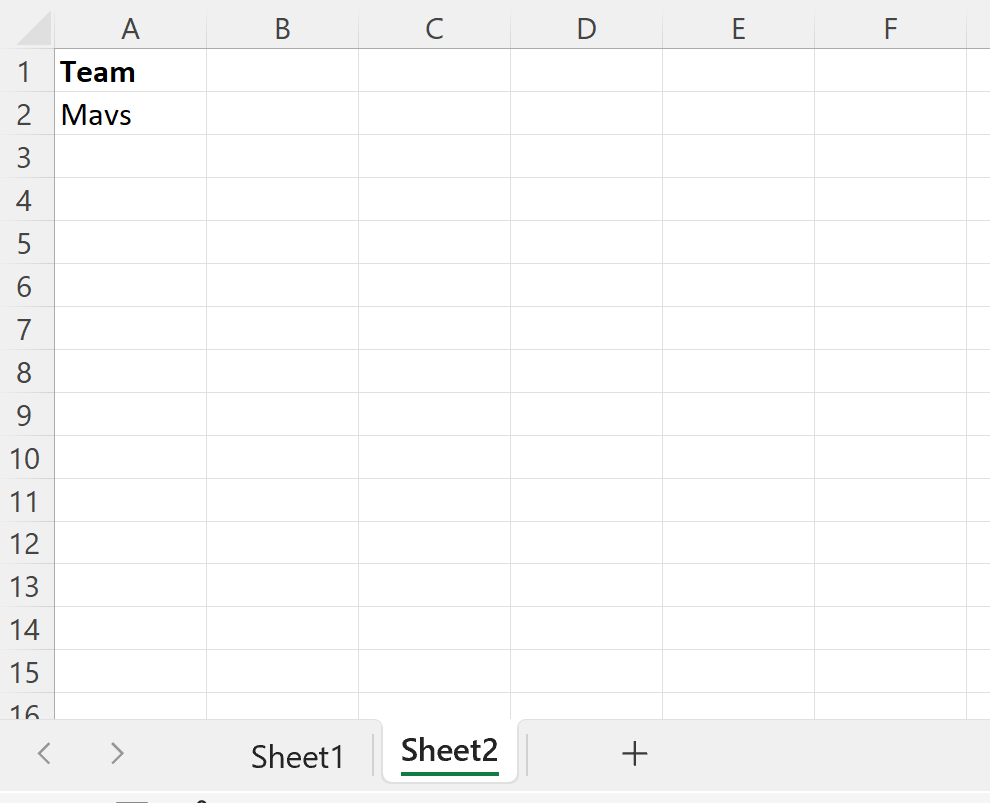This screenshot has width=990, height=803.
Task: Select column A header
Action: 130,28
